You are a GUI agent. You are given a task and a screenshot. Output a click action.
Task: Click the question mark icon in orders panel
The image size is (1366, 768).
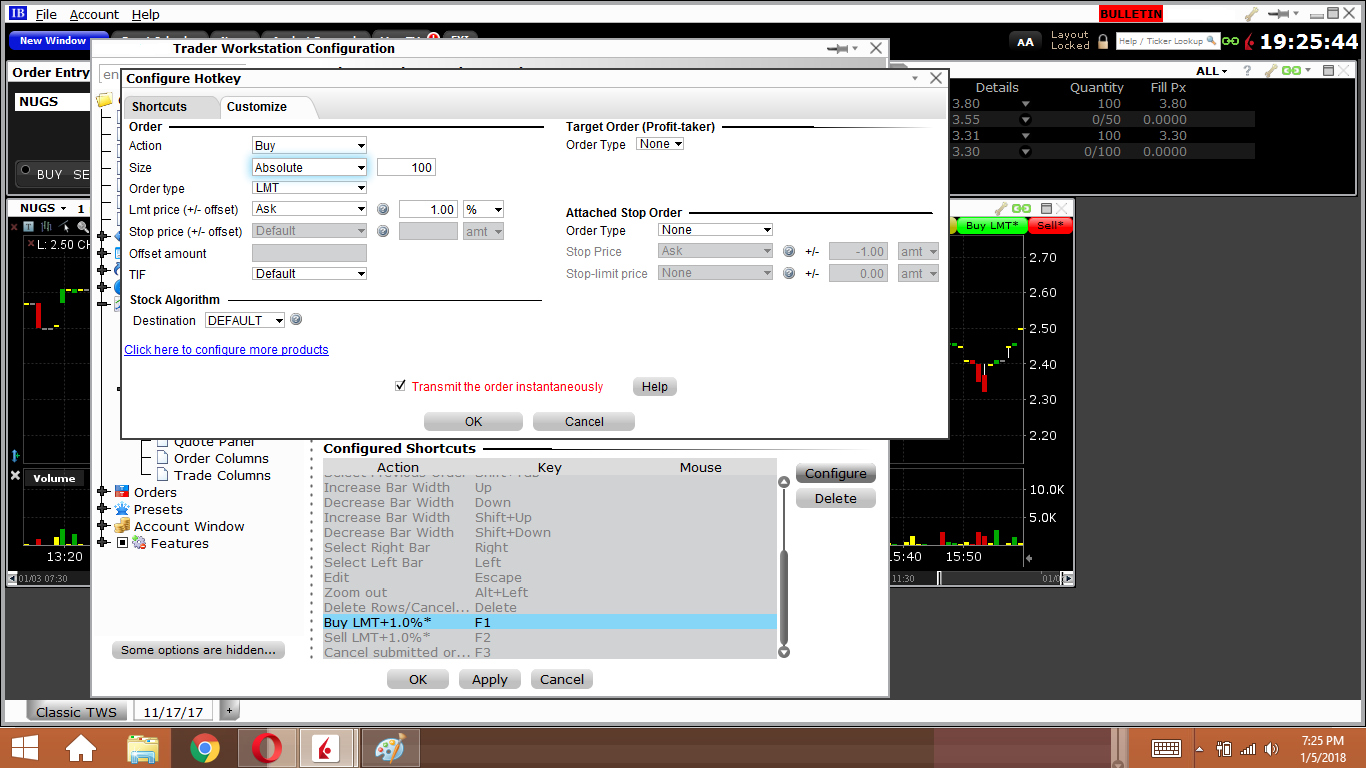[1246, 71]
